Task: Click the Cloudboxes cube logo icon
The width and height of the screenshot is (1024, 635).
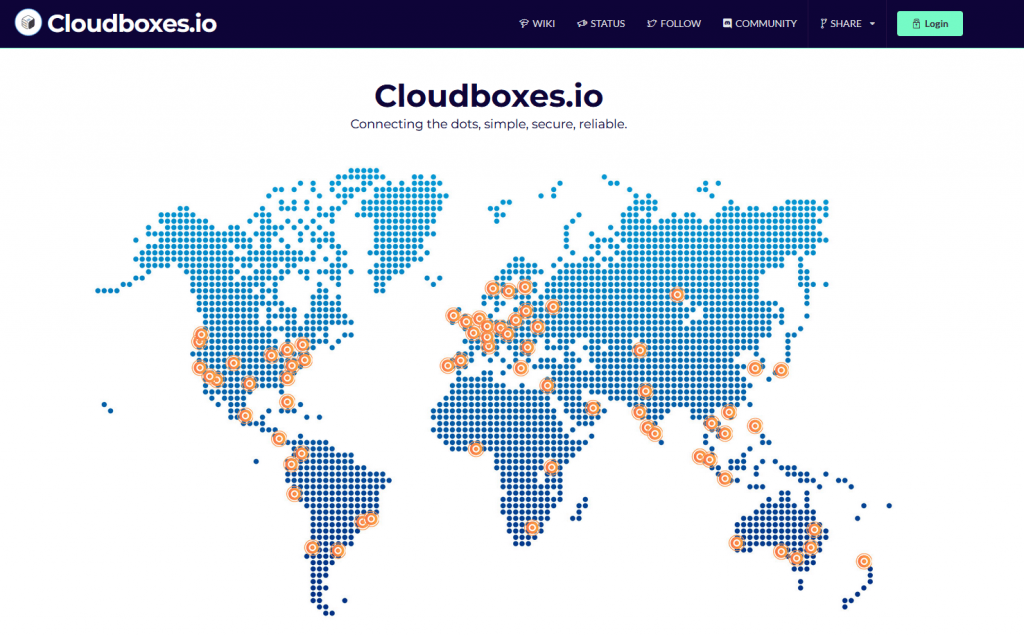Action: pyautogui.click(x=28, y=23)
